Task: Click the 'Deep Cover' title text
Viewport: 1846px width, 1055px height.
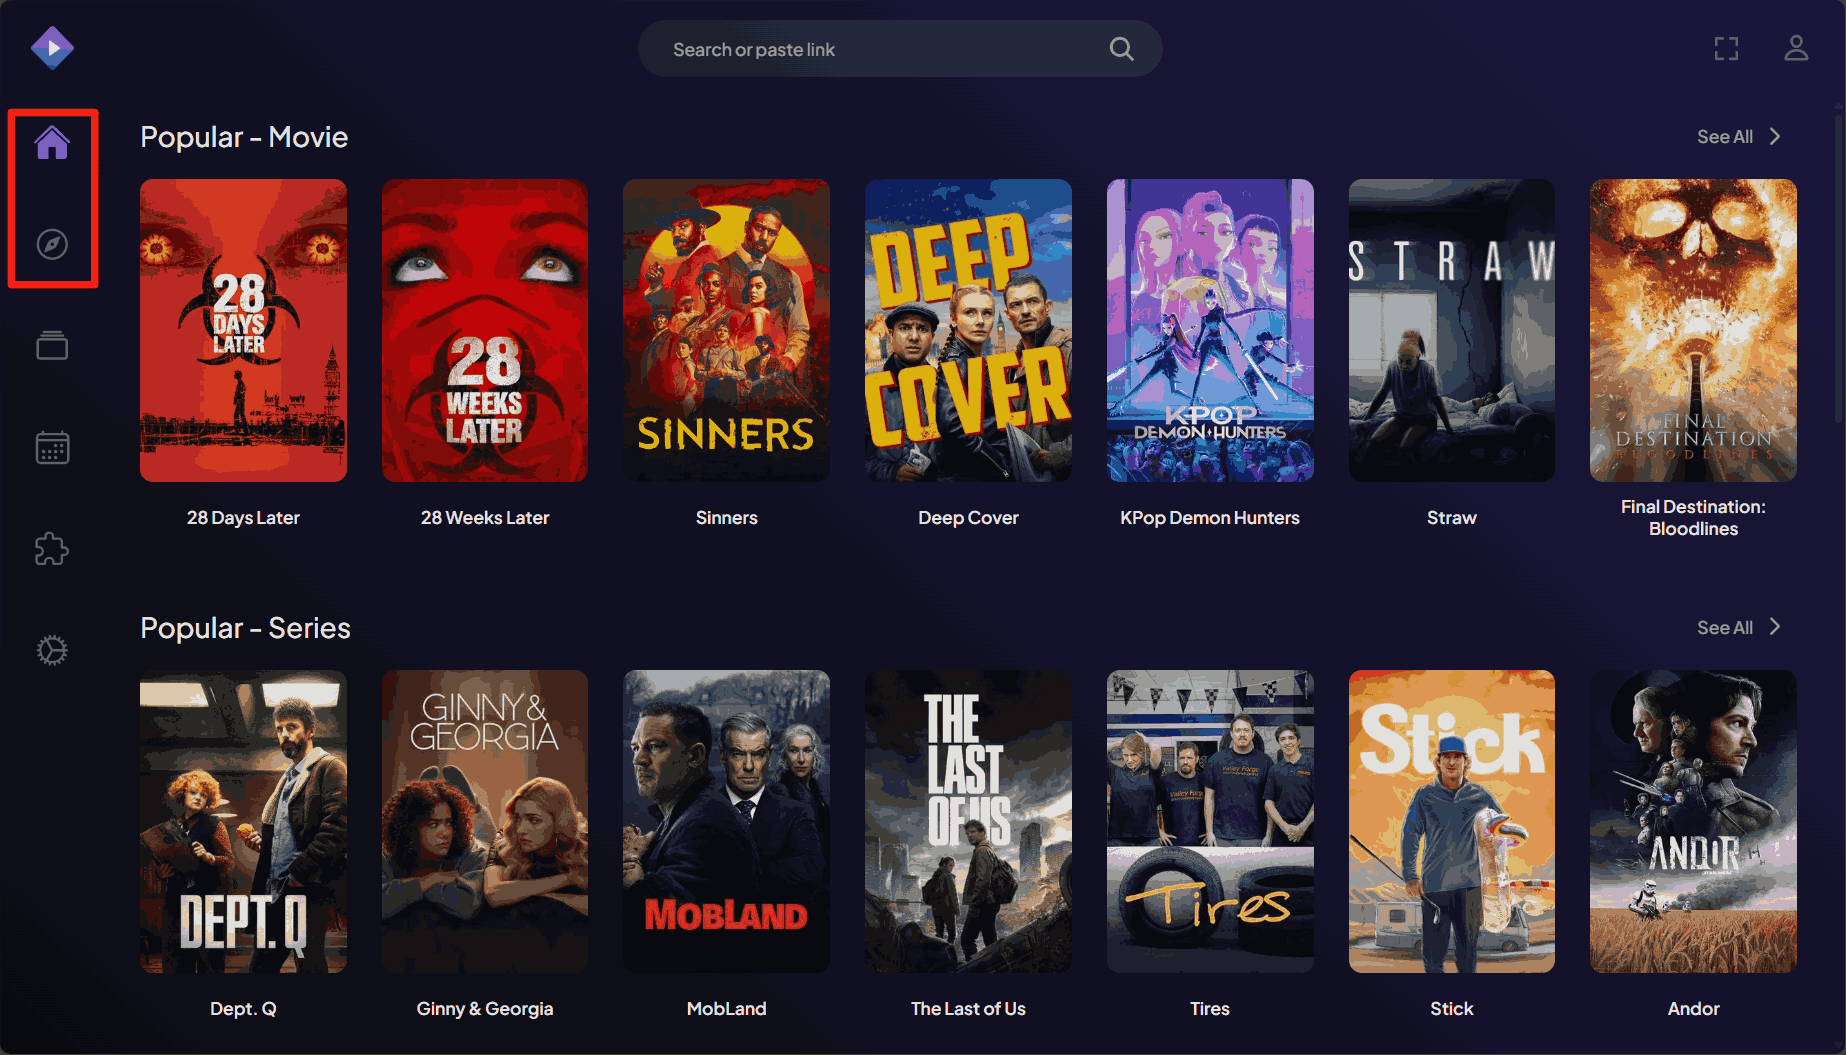Action: (x=968, y=518)
